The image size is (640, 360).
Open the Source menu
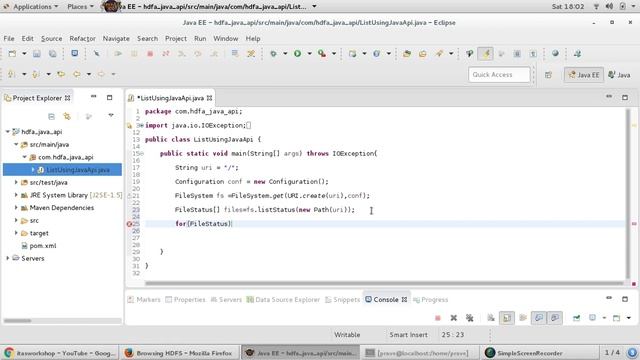(x=51, y=38)
